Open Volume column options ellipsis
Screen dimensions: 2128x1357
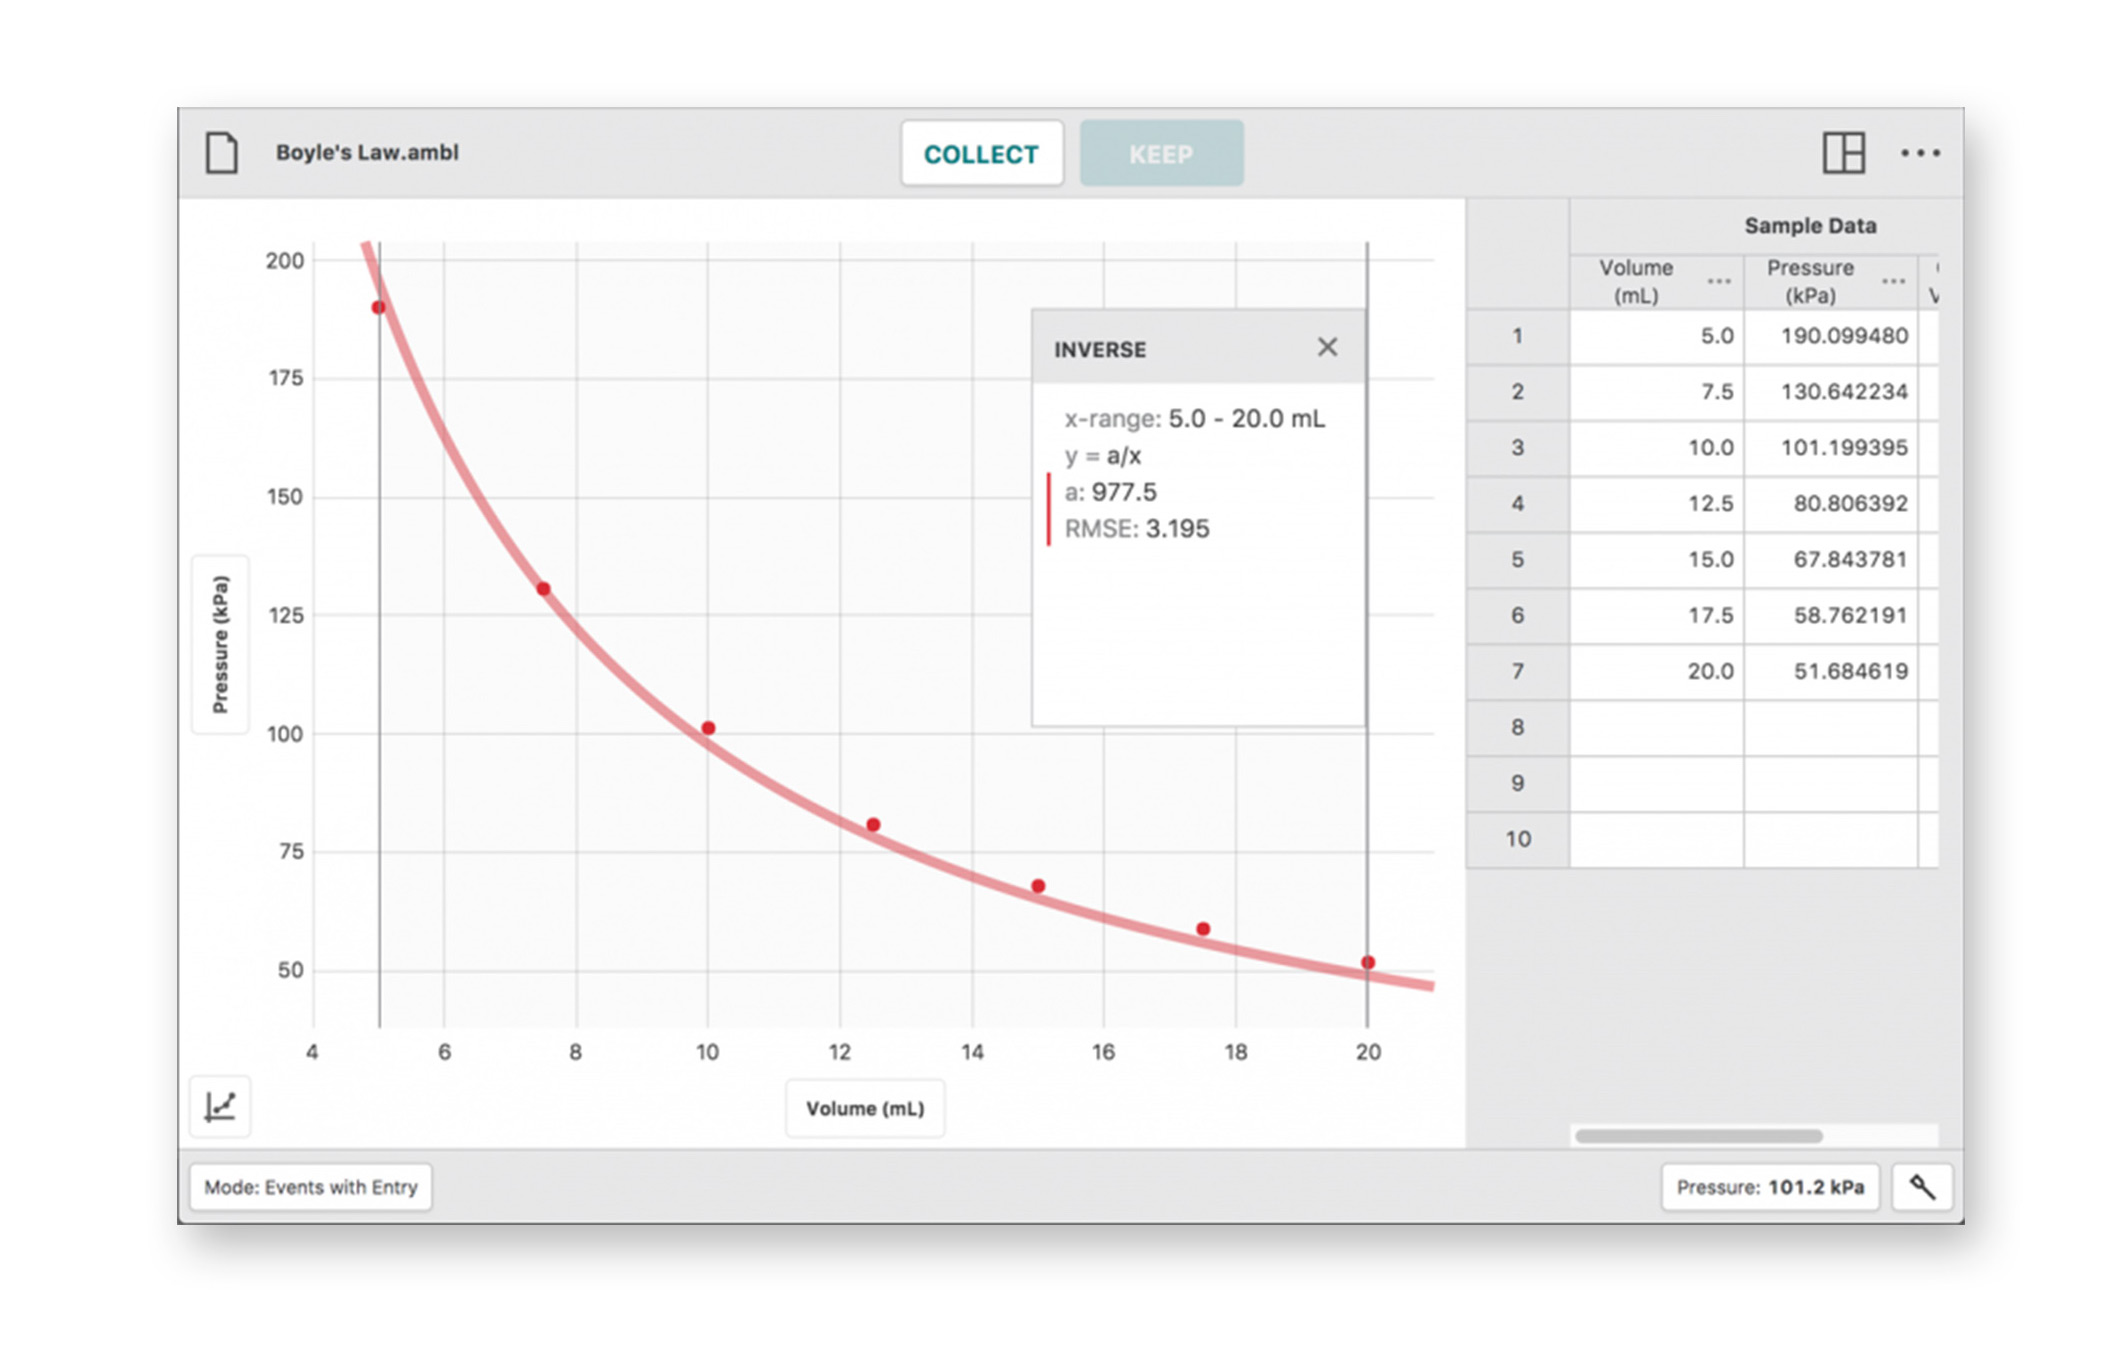click(x=1718, y=281)
